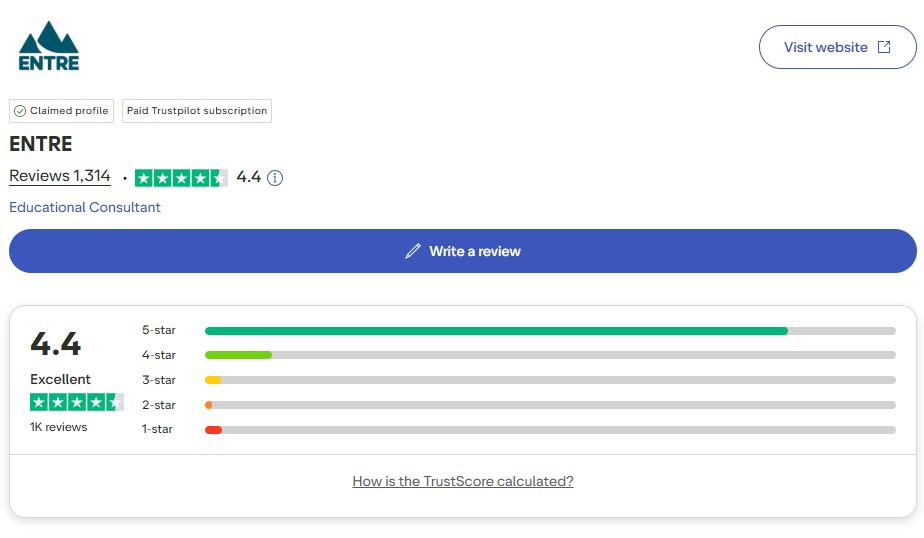
Task: Click the Excellent rating label
Action: [x=60, y=379]
